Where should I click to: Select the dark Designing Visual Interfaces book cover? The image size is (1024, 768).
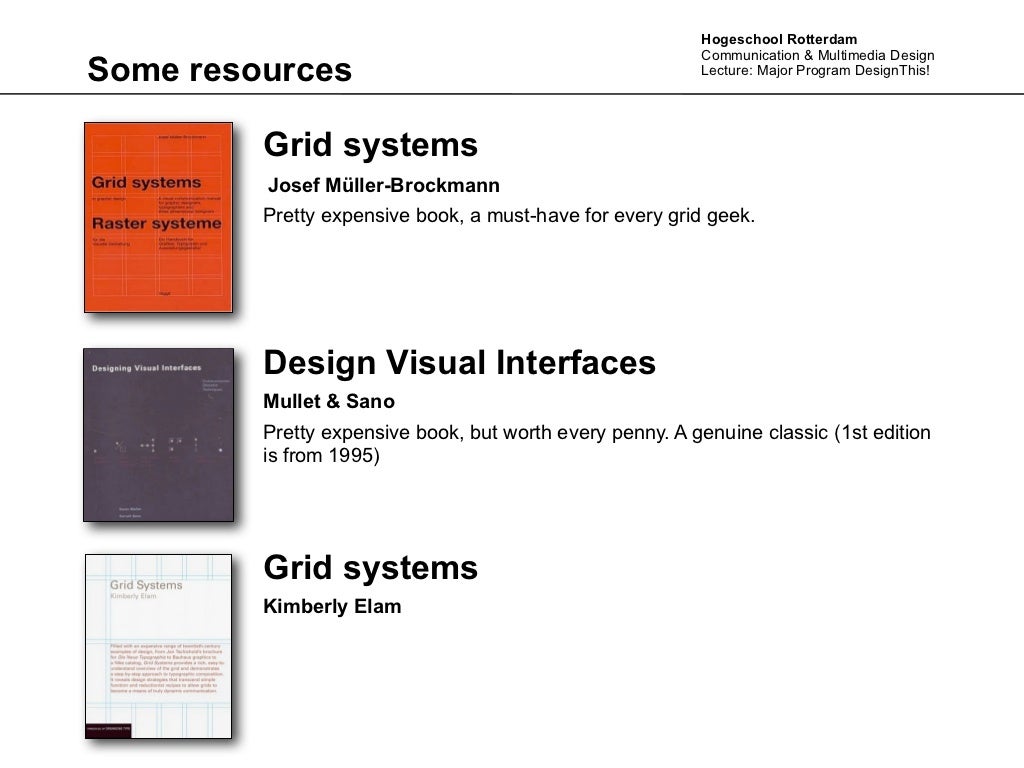158,435
